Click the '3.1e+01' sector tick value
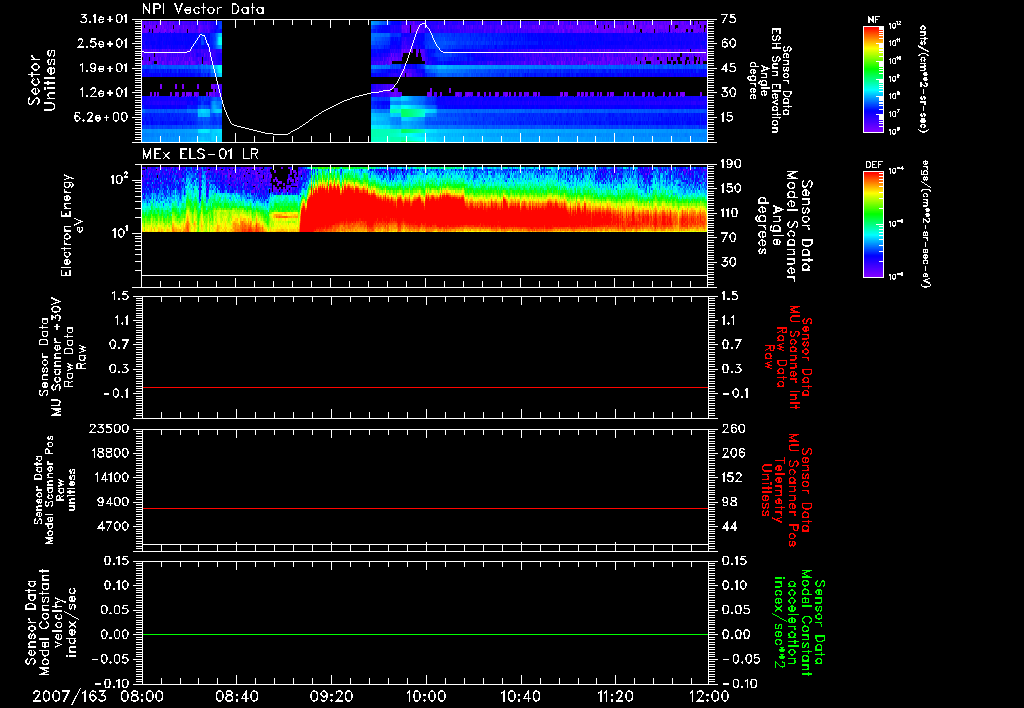1024x708 pixels. coord(104,19)
